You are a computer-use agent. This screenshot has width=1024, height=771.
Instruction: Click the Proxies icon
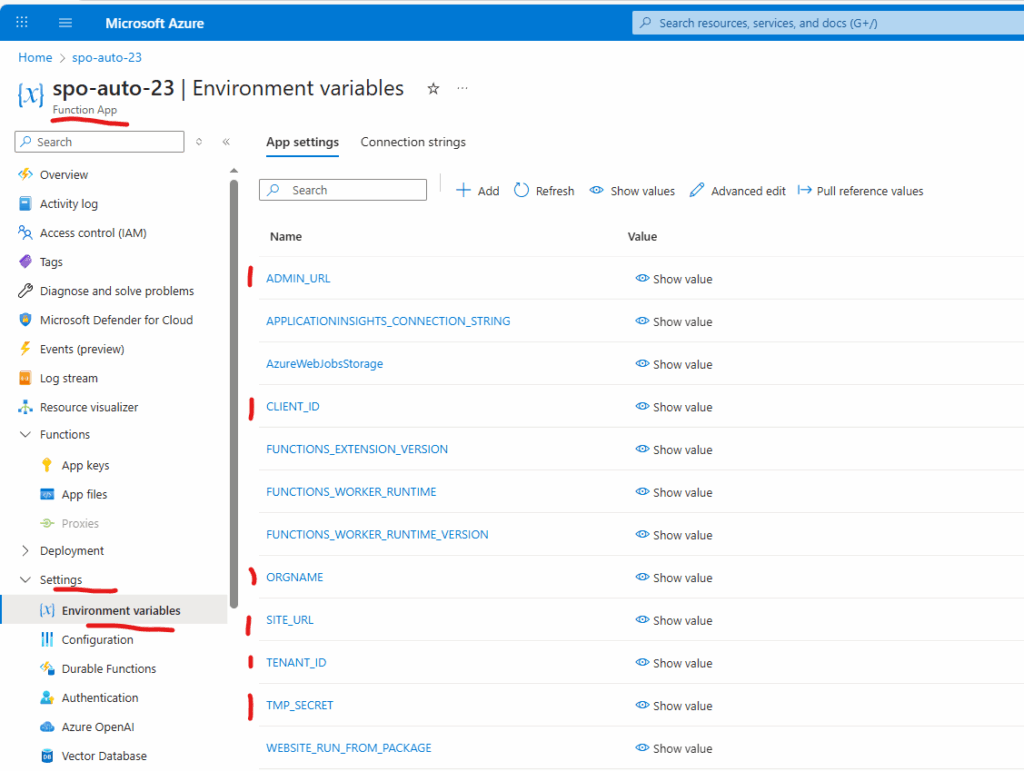pyautogui.click(x=47, y=523)
